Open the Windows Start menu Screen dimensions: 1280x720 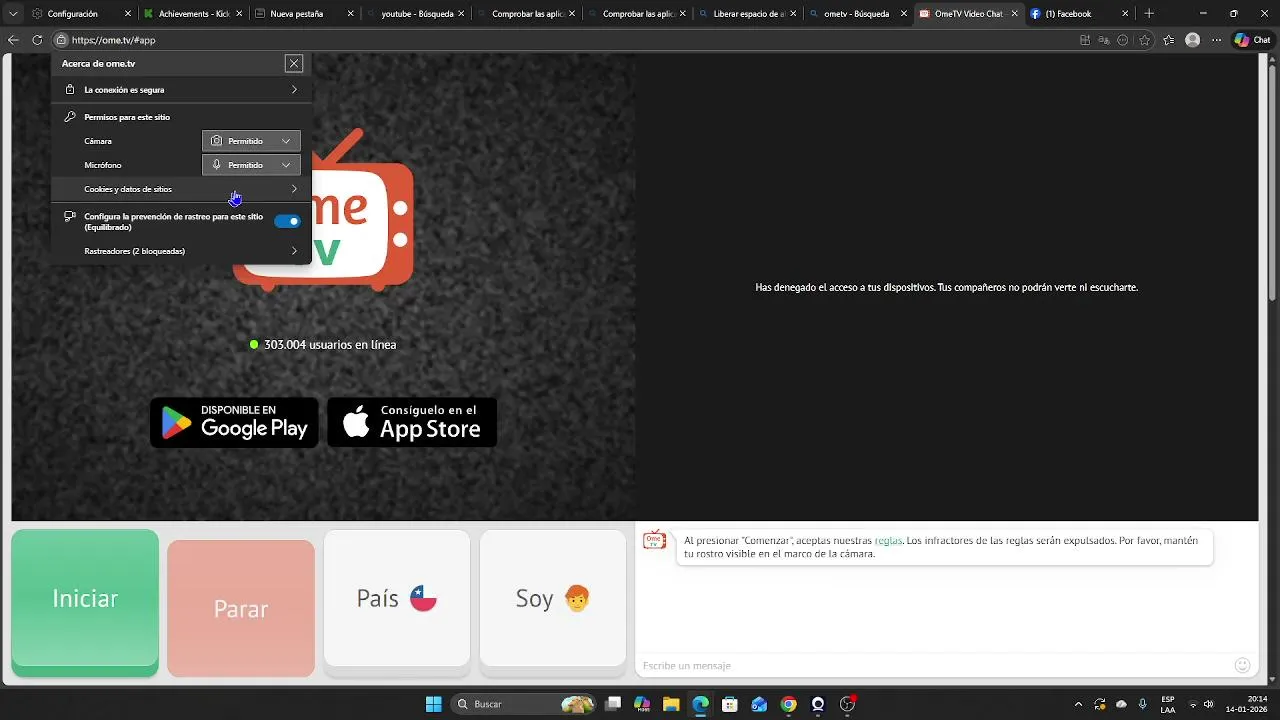pos(434,704)
